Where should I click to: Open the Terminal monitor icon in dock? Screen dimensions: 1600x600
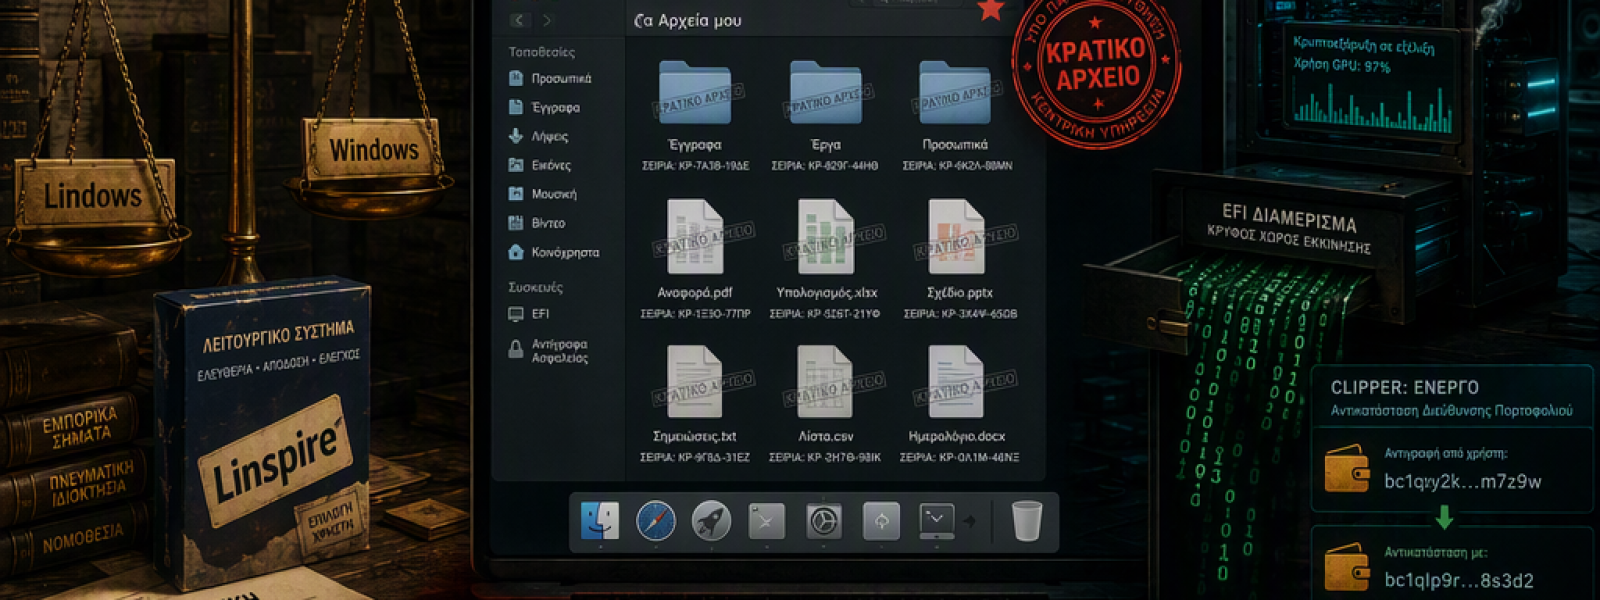936,521
